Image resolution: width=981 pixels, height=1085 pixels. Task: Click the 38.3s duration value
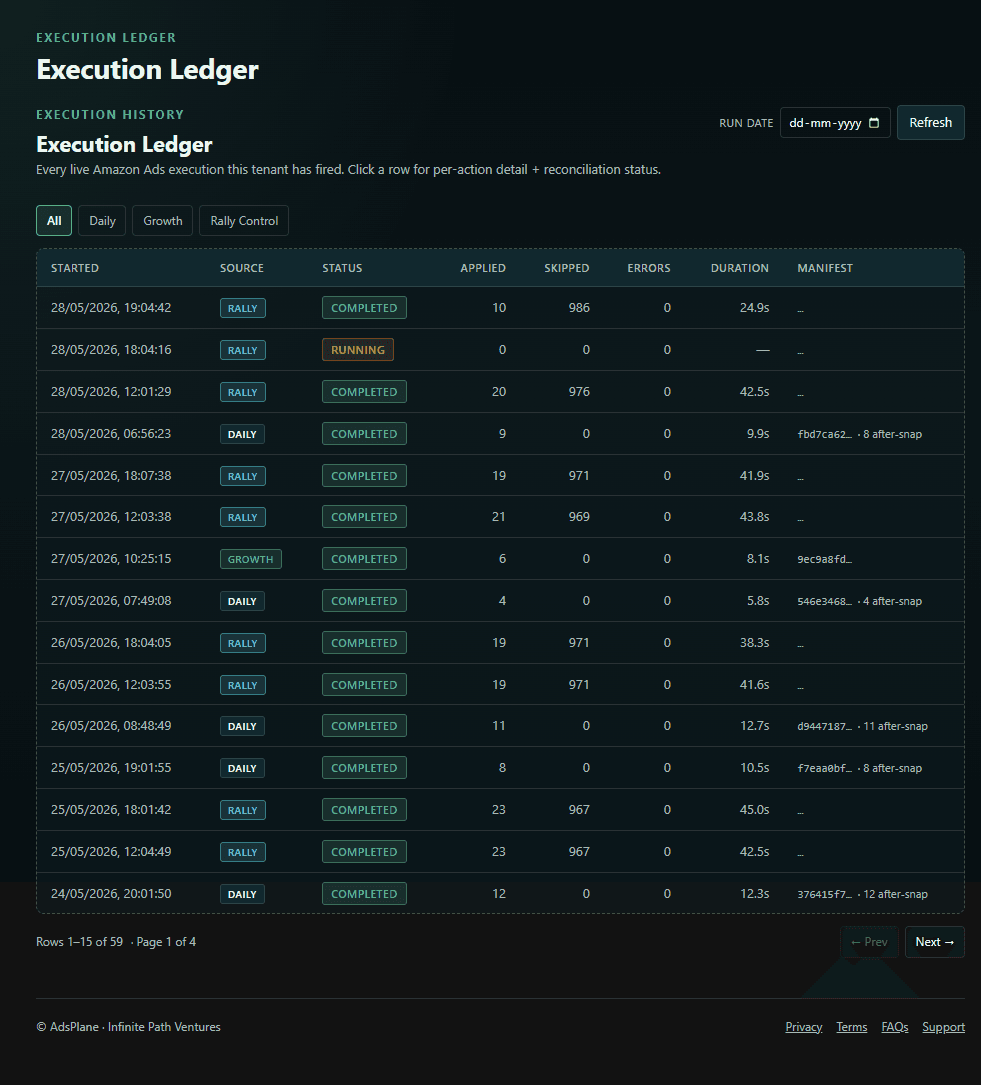coord(754,643)
